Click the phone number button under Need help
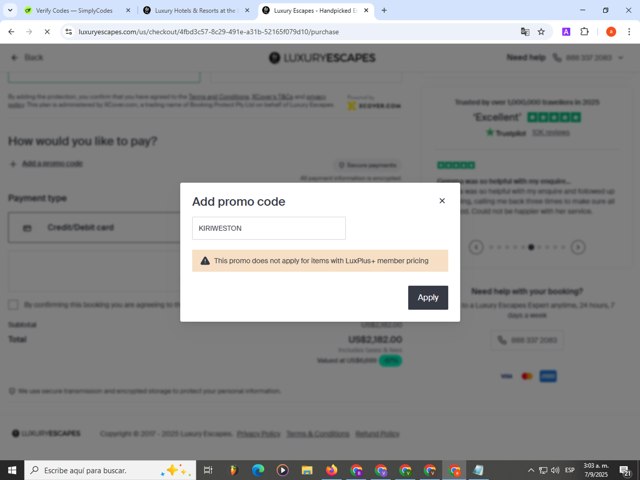 pos(527,340)
